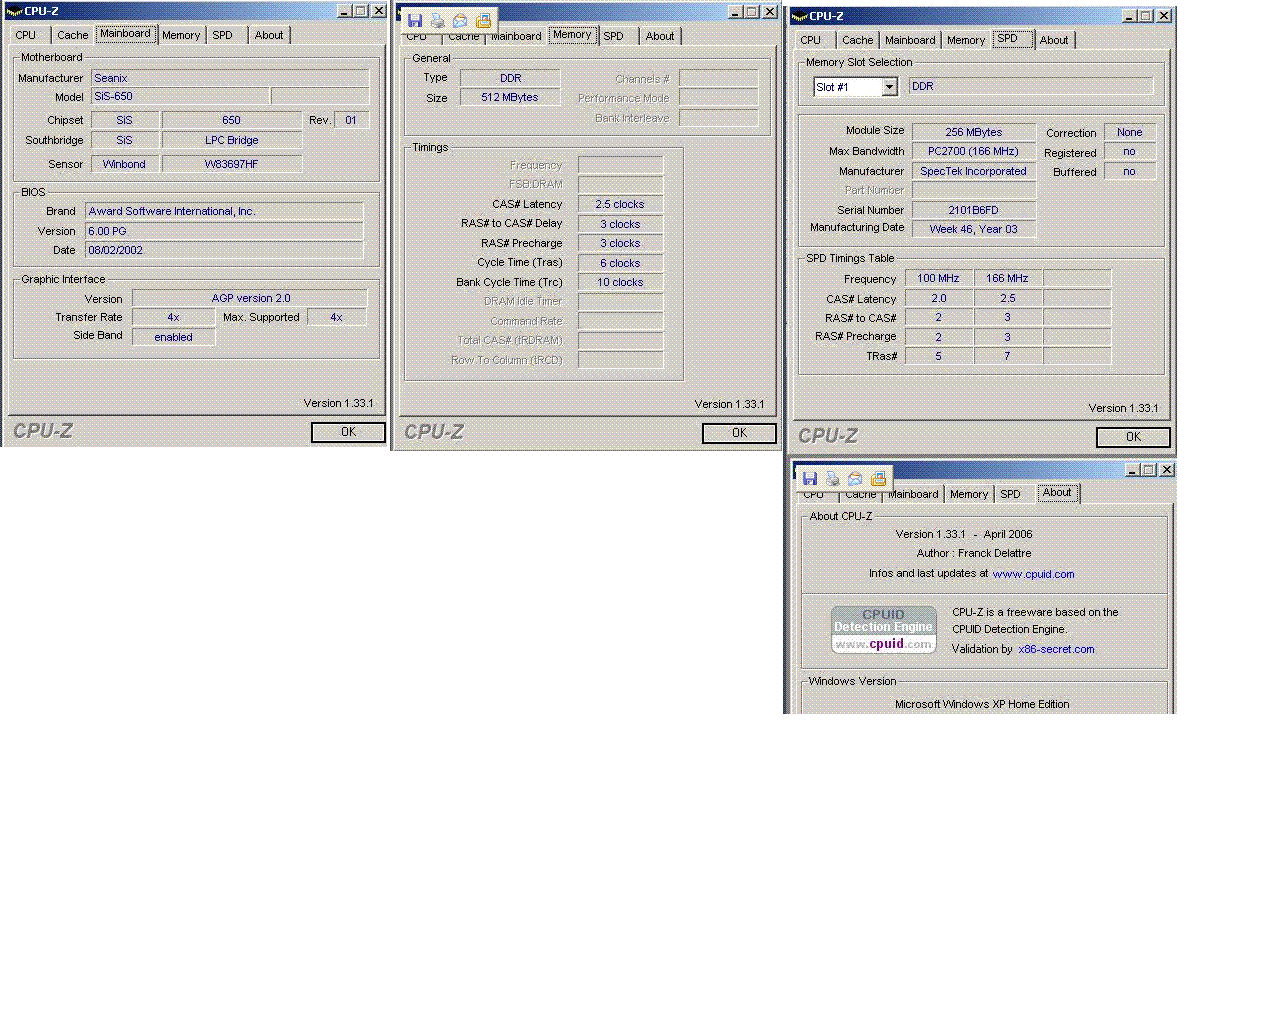Switch to Memory tab in the About window

pyautogui.click(x=969, y=494)
